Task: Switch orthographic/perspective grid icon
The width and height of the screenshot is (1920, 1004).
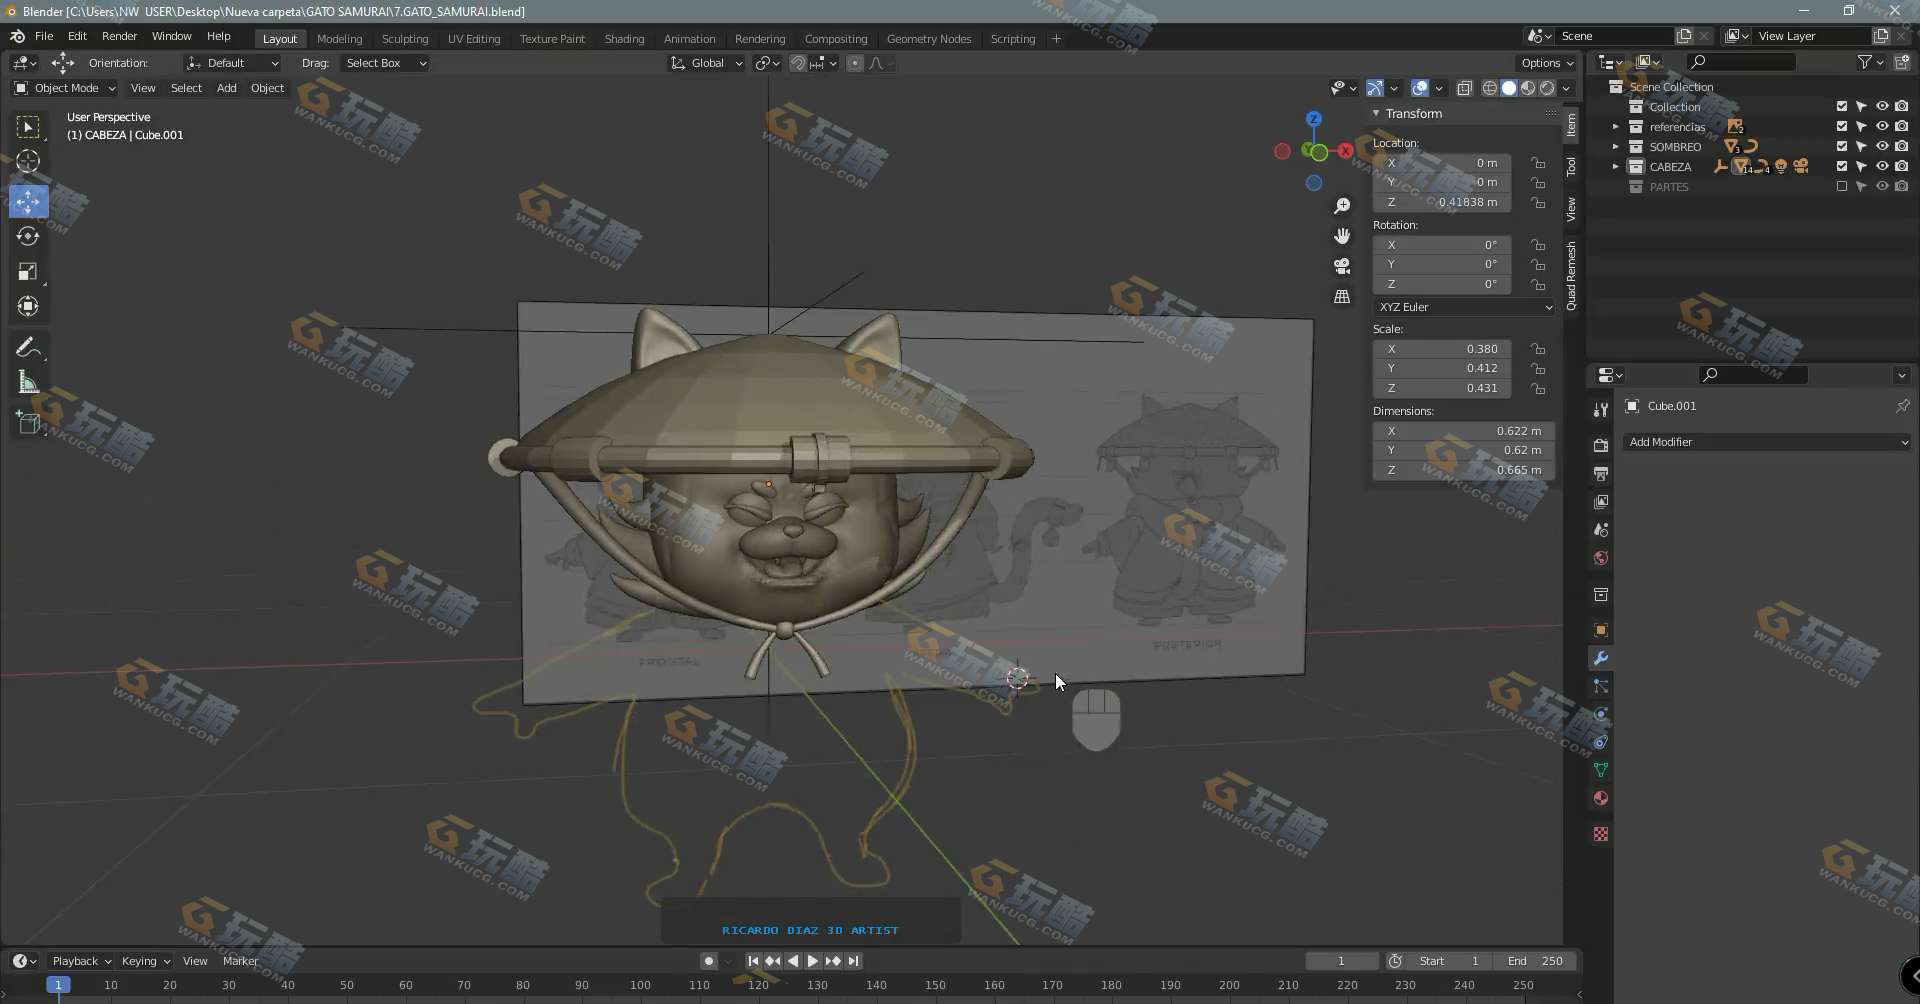Action: (1342, 297)
